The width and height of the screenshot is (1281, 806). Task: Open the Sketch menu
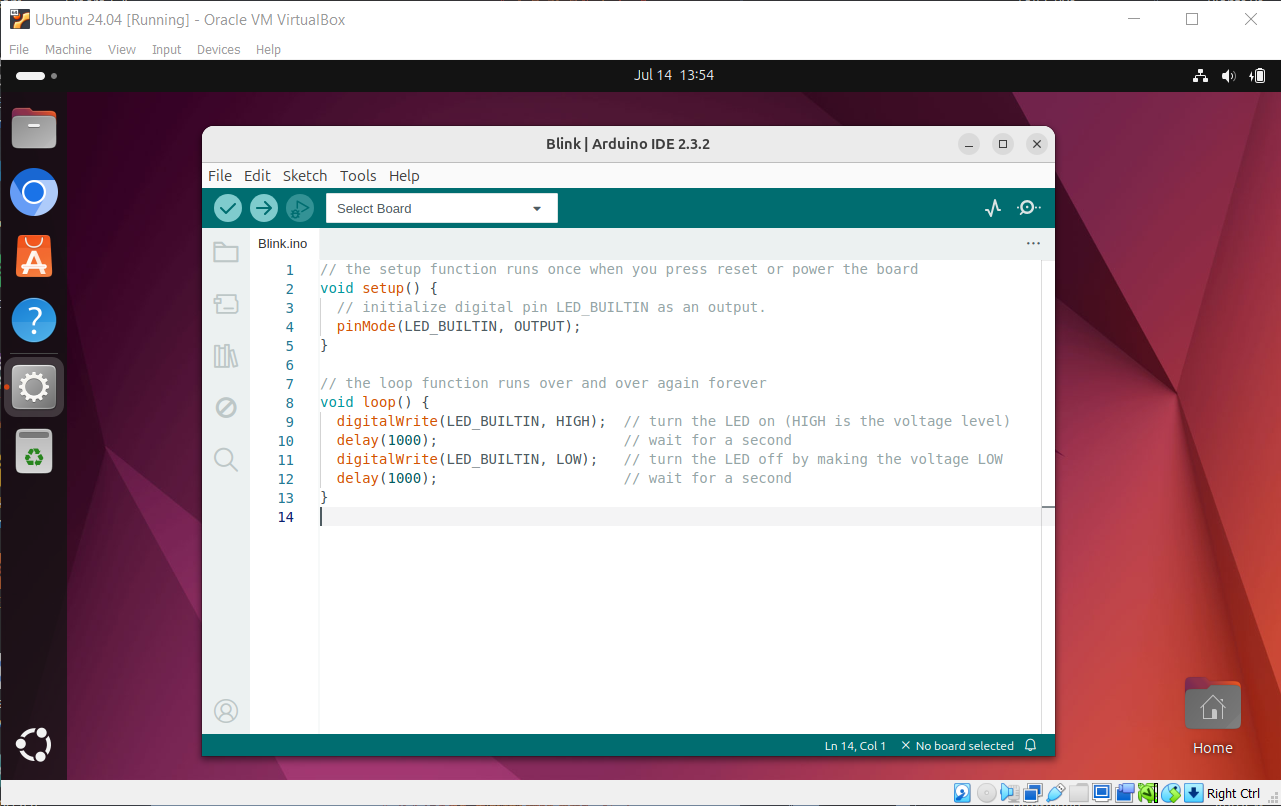(x=305, y=176)
